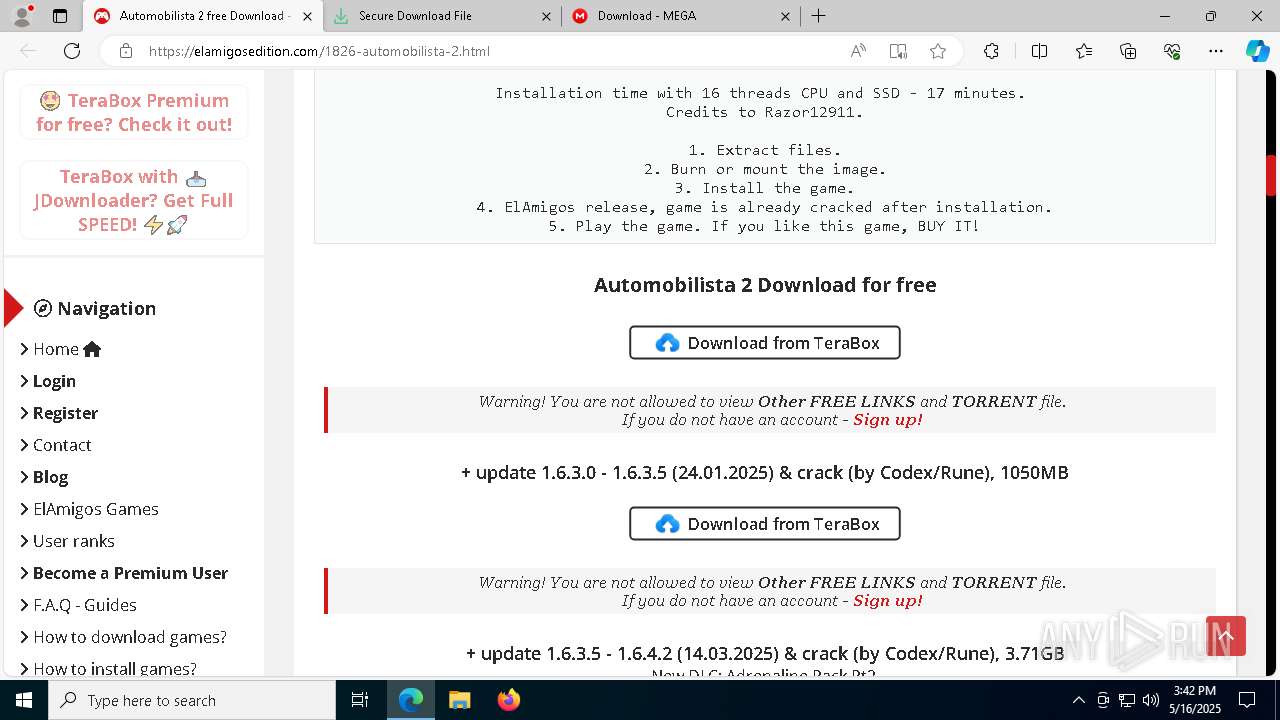The image size is (1280, 720).
Task: Open Login navigation item
Action: (48, 381)
